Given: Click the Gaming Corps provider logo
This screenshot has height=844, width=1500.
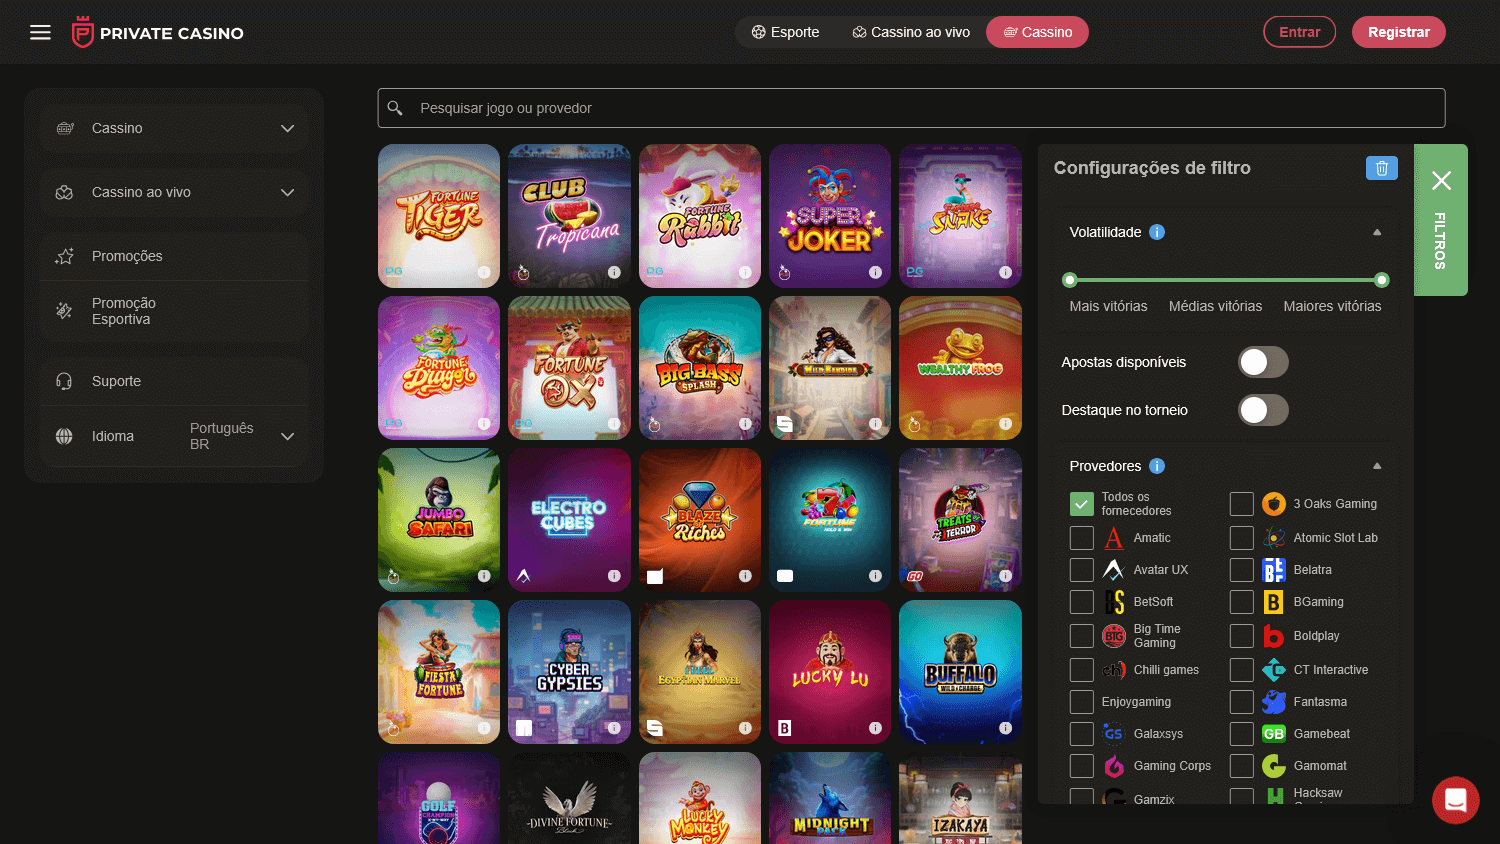Looking at the screenshot, I should (x=1114, y=766).
